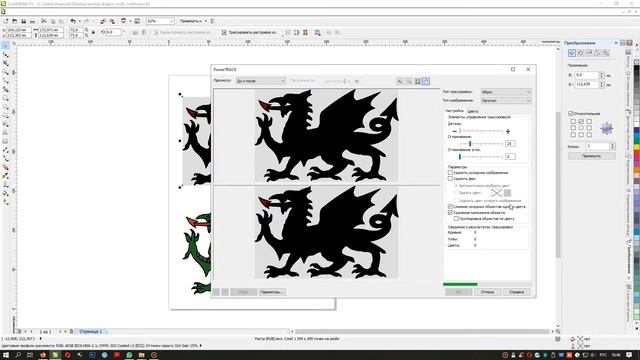The width and height of the screenshot is (640, 360).
Task: Click the Detail plus icon
Action: tap(508, 131)
